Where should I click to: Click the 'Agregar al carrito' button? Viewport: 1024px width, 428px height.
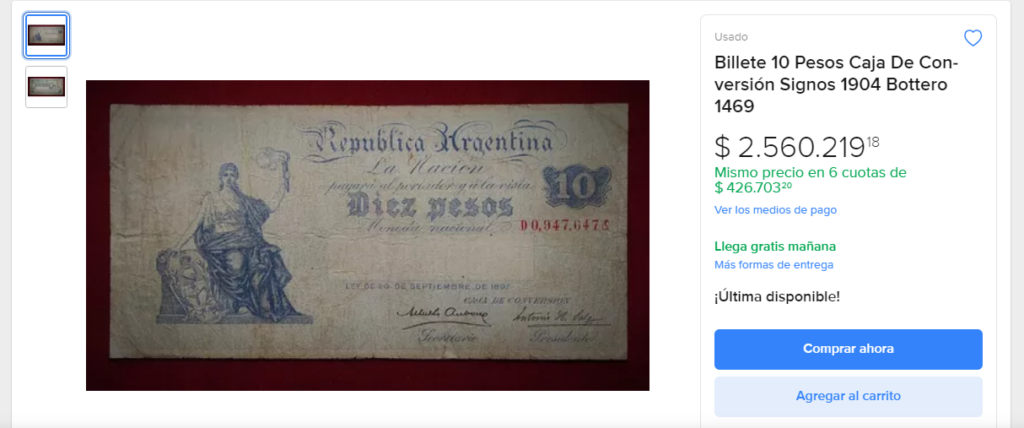[848, 396]
